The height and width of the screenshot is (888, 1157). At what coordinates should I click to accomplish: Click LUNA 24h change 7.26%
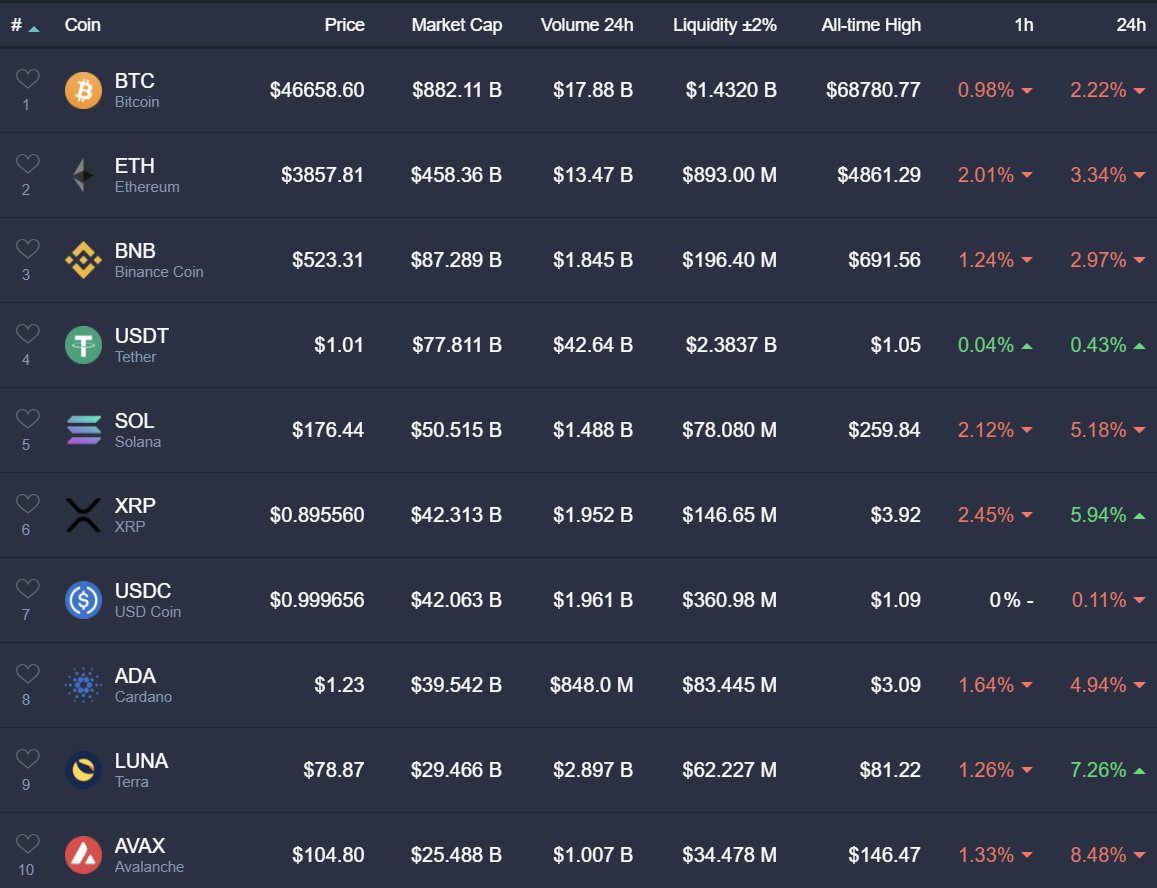click(x=1108, y=769)
